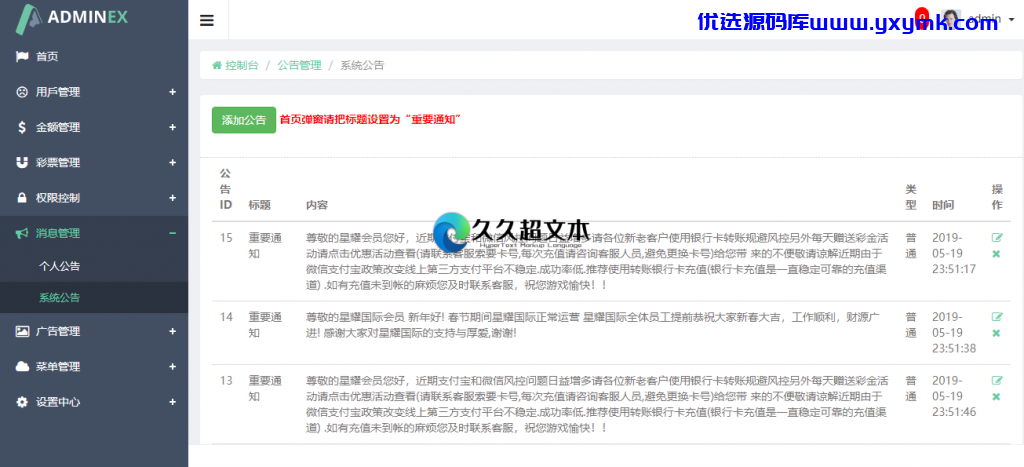Click the admin user avatar
Screen dimensions: 1024x467
pos(952,20)
